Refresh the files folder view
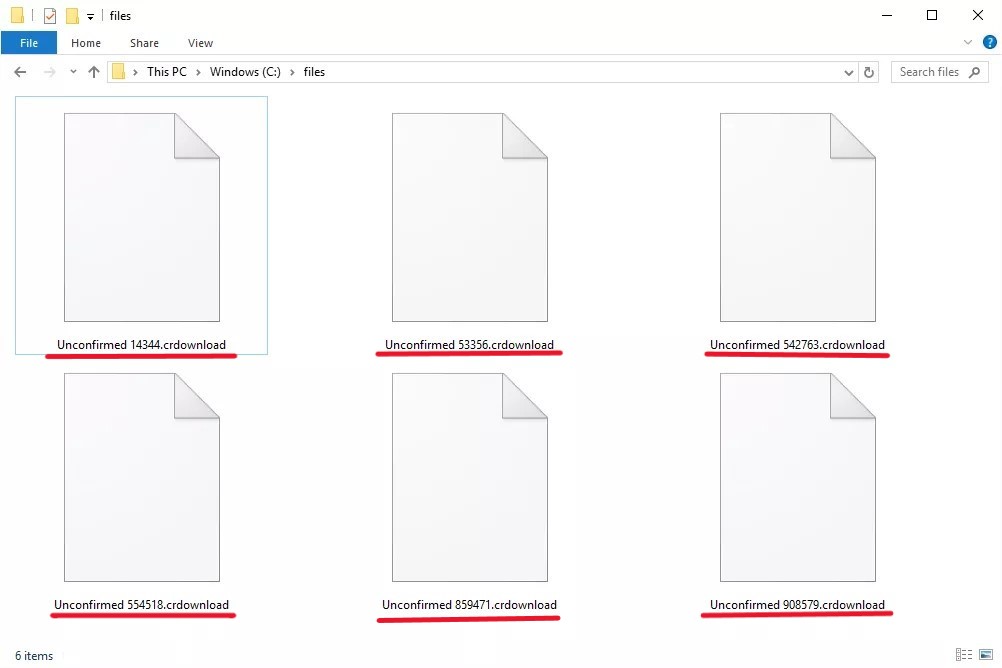The image size is (1002, 668). [x=869, y=71]
